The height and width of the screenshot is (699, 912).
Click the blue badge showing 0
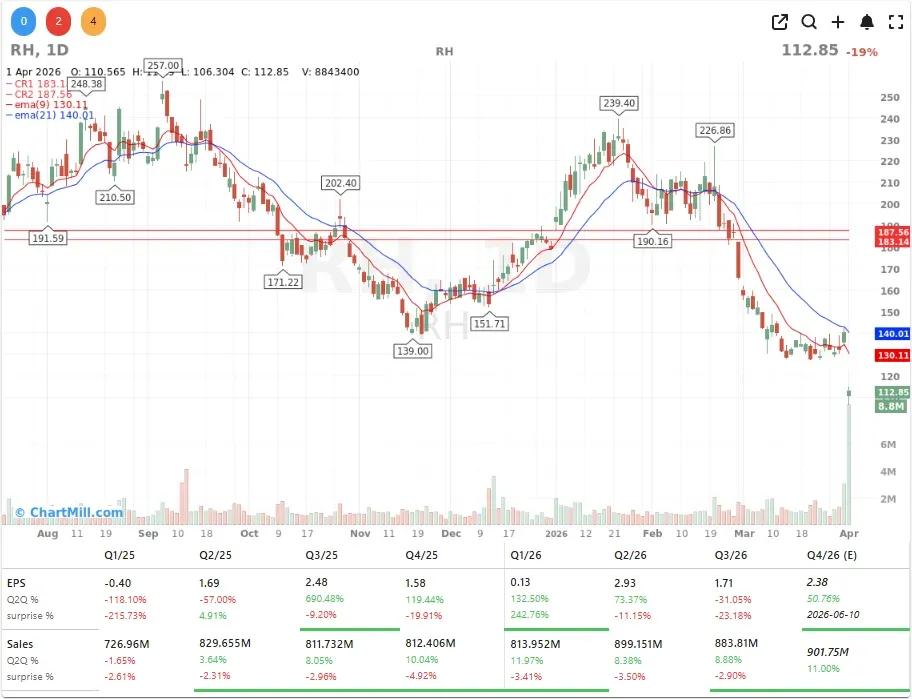point(24,20)
